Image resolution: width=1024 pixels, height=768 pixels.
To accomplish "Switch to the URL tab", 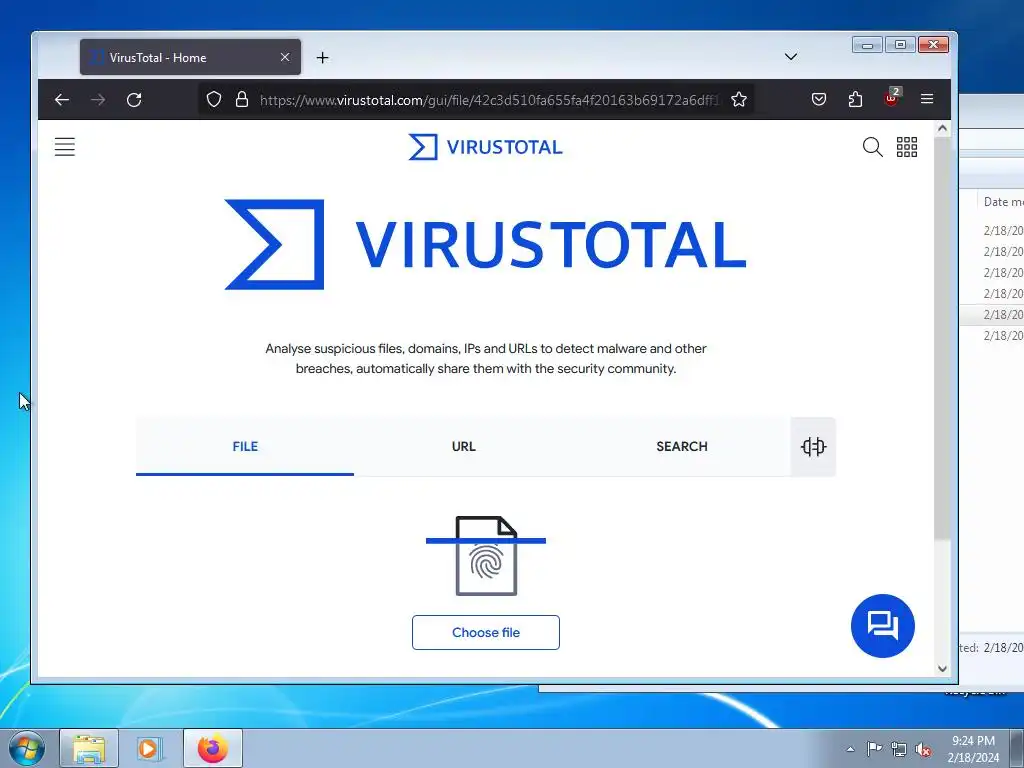I will point(464,447).
